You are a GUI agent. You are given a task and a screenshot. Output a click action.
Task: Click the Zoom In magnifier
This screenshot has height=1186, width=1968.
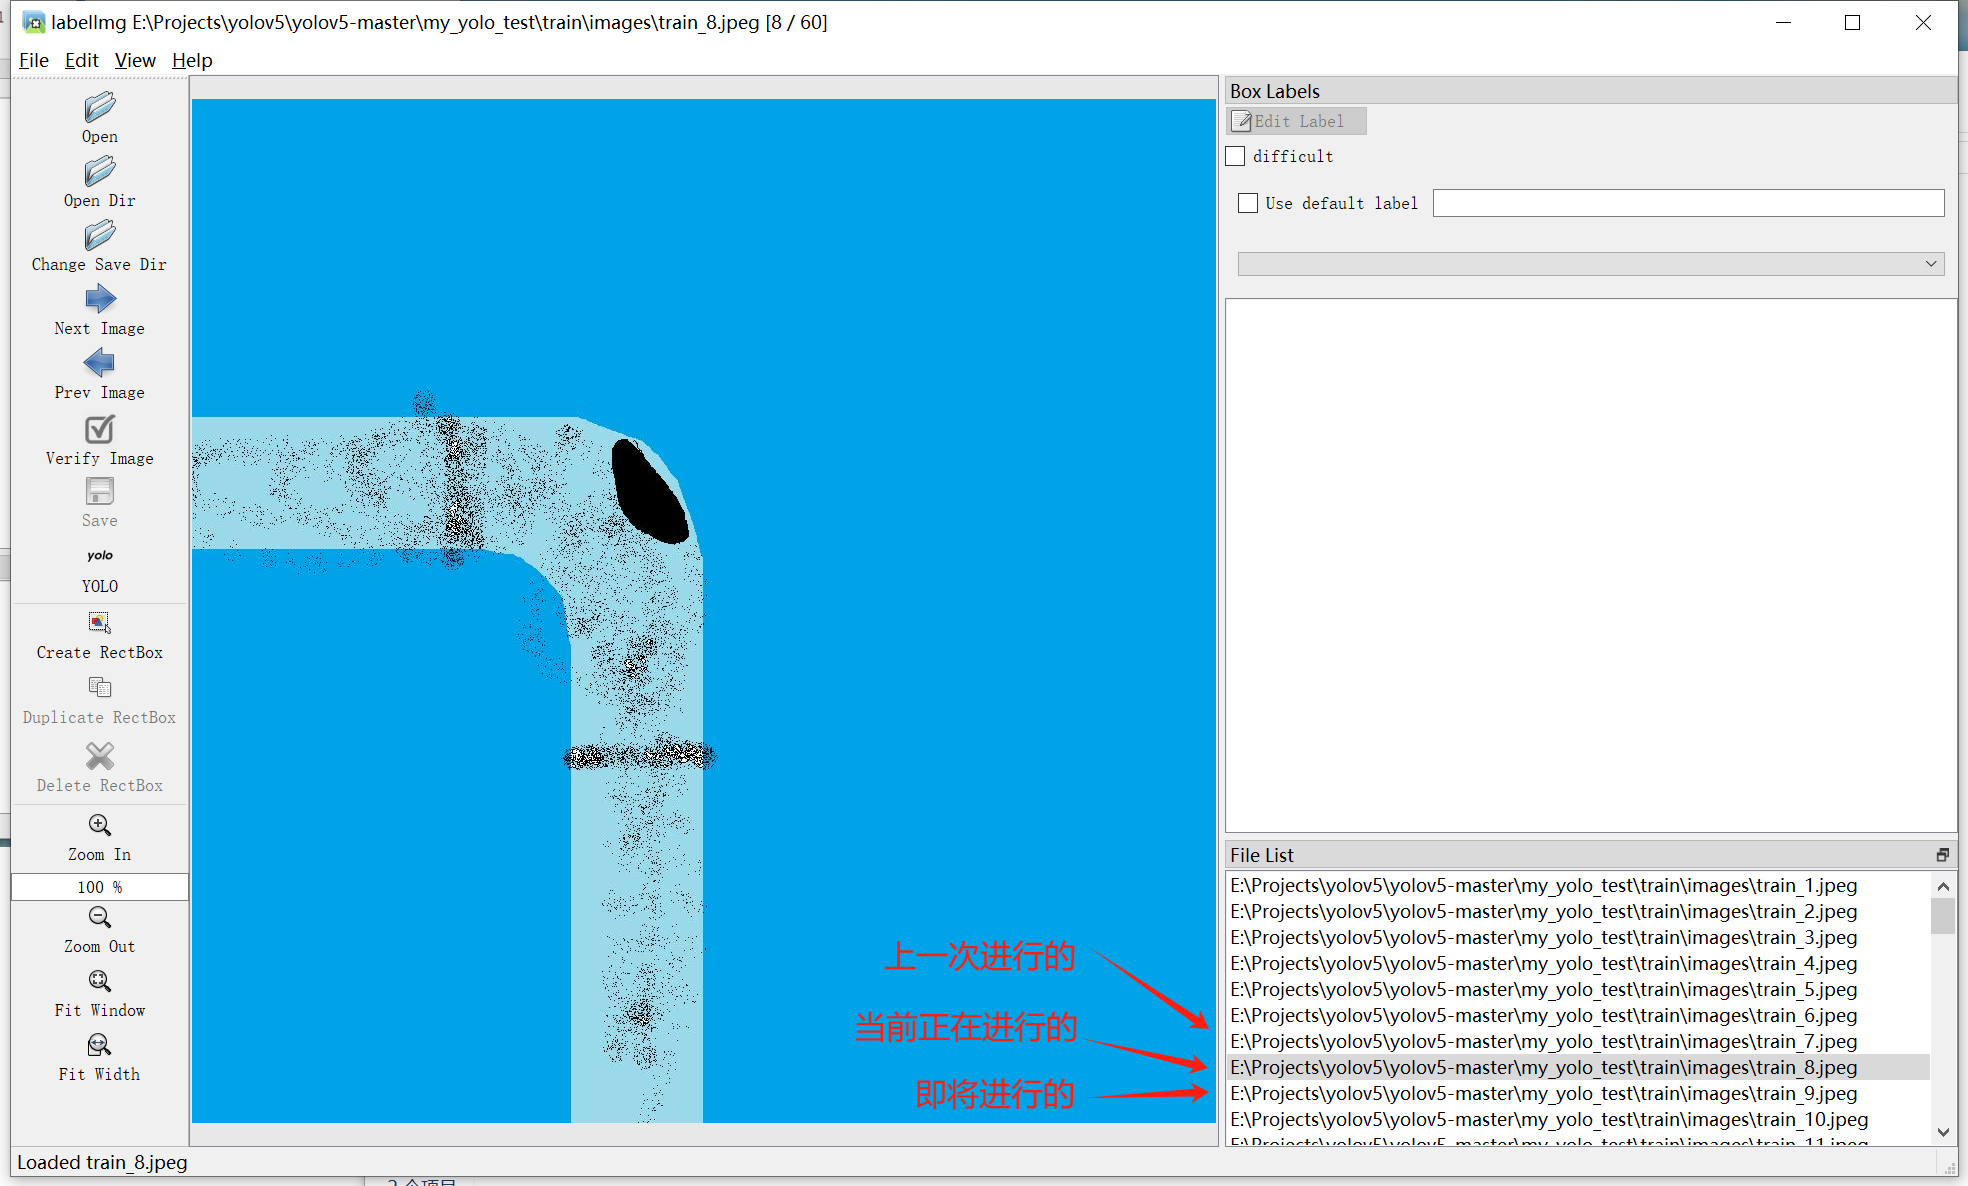(x=99, y=825)
